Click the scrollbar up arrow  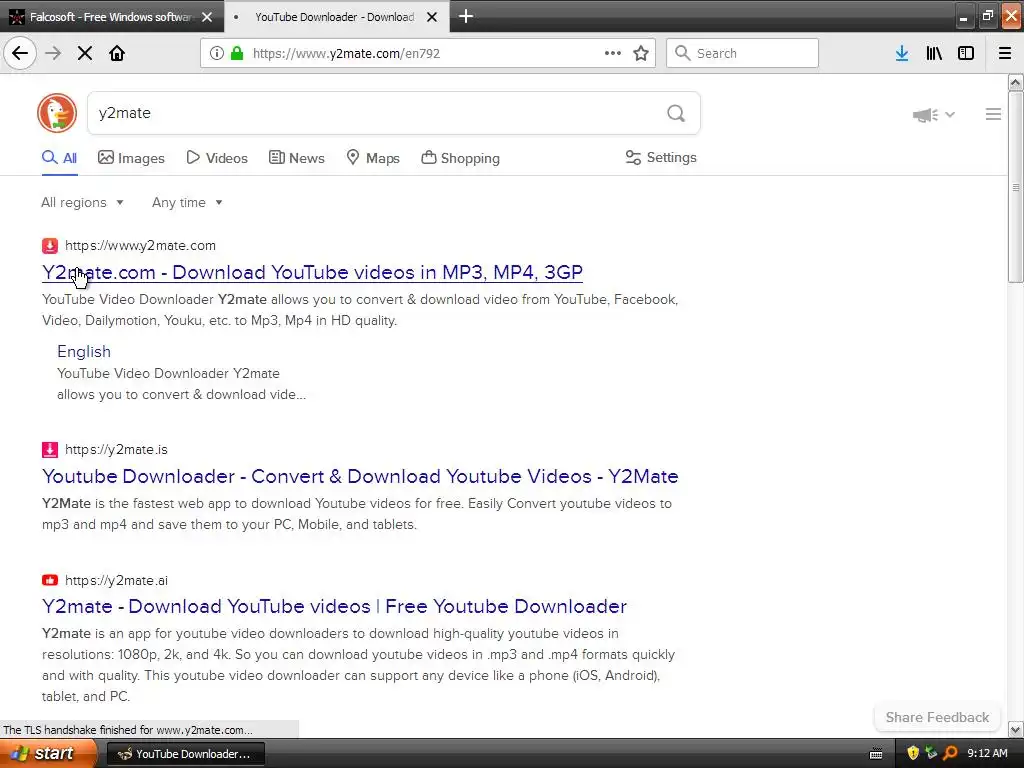coord(1015,82)
